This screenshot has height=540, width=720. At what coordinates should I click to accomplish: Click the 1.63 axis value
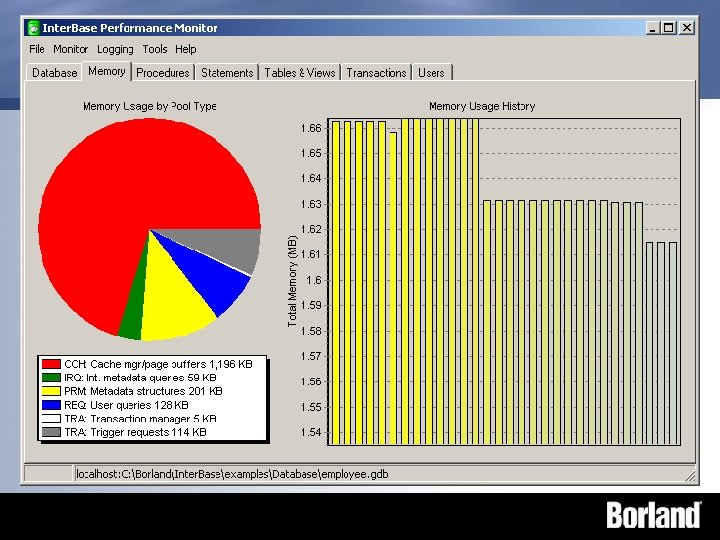pos(311,204)
